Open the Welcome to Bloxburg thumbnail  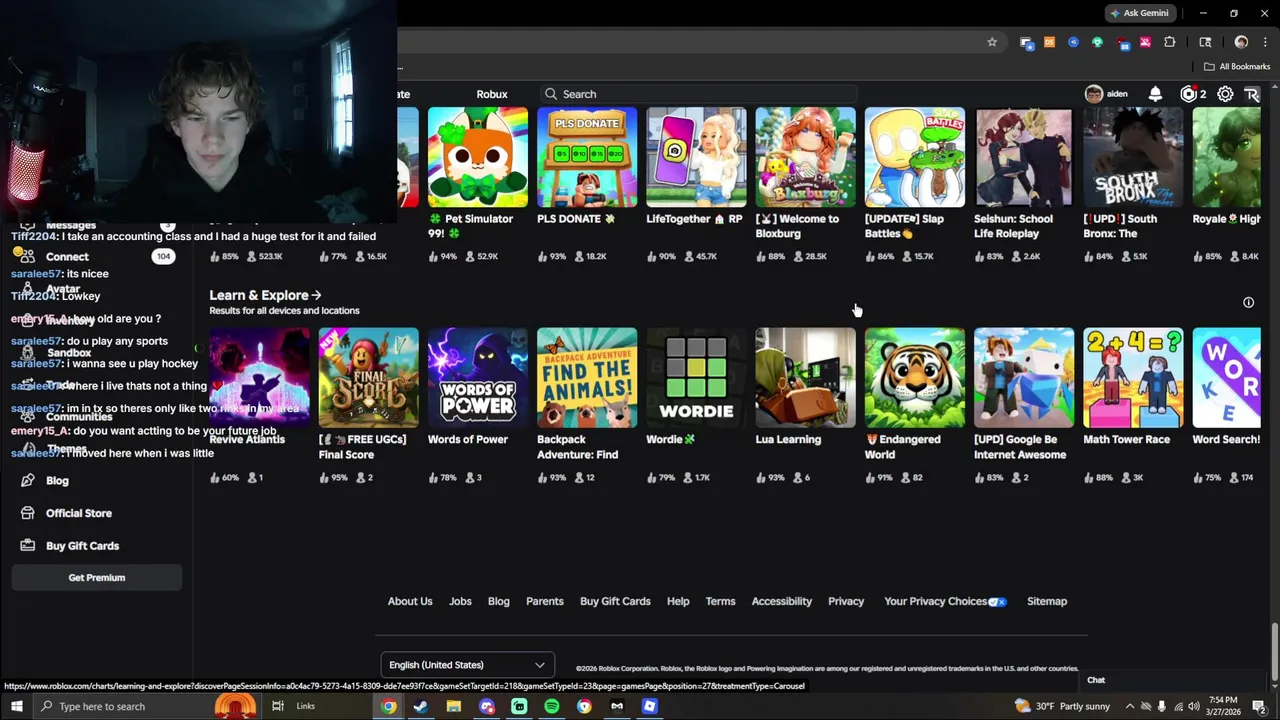tap(806, 157)
